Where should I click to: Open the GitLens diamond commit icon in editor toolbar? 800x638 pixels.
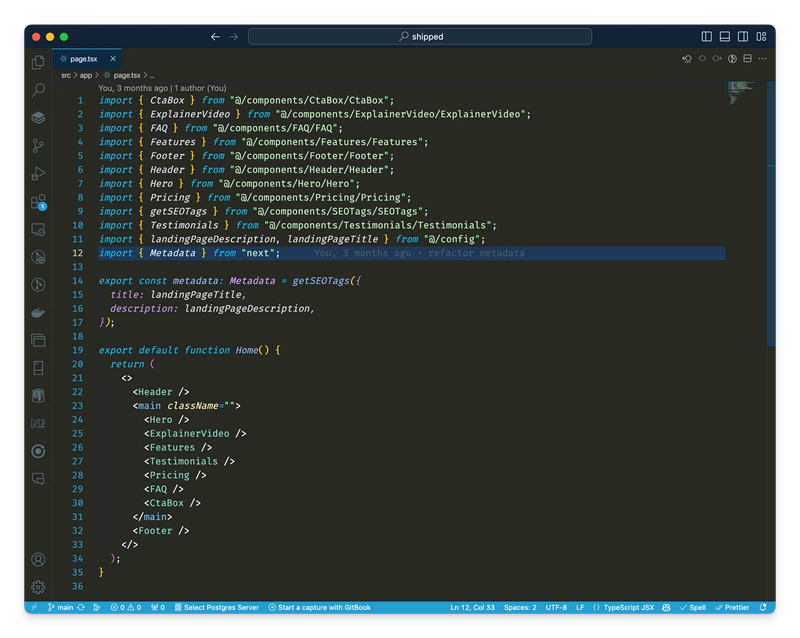pyautogui.click(x=702, y=59)
